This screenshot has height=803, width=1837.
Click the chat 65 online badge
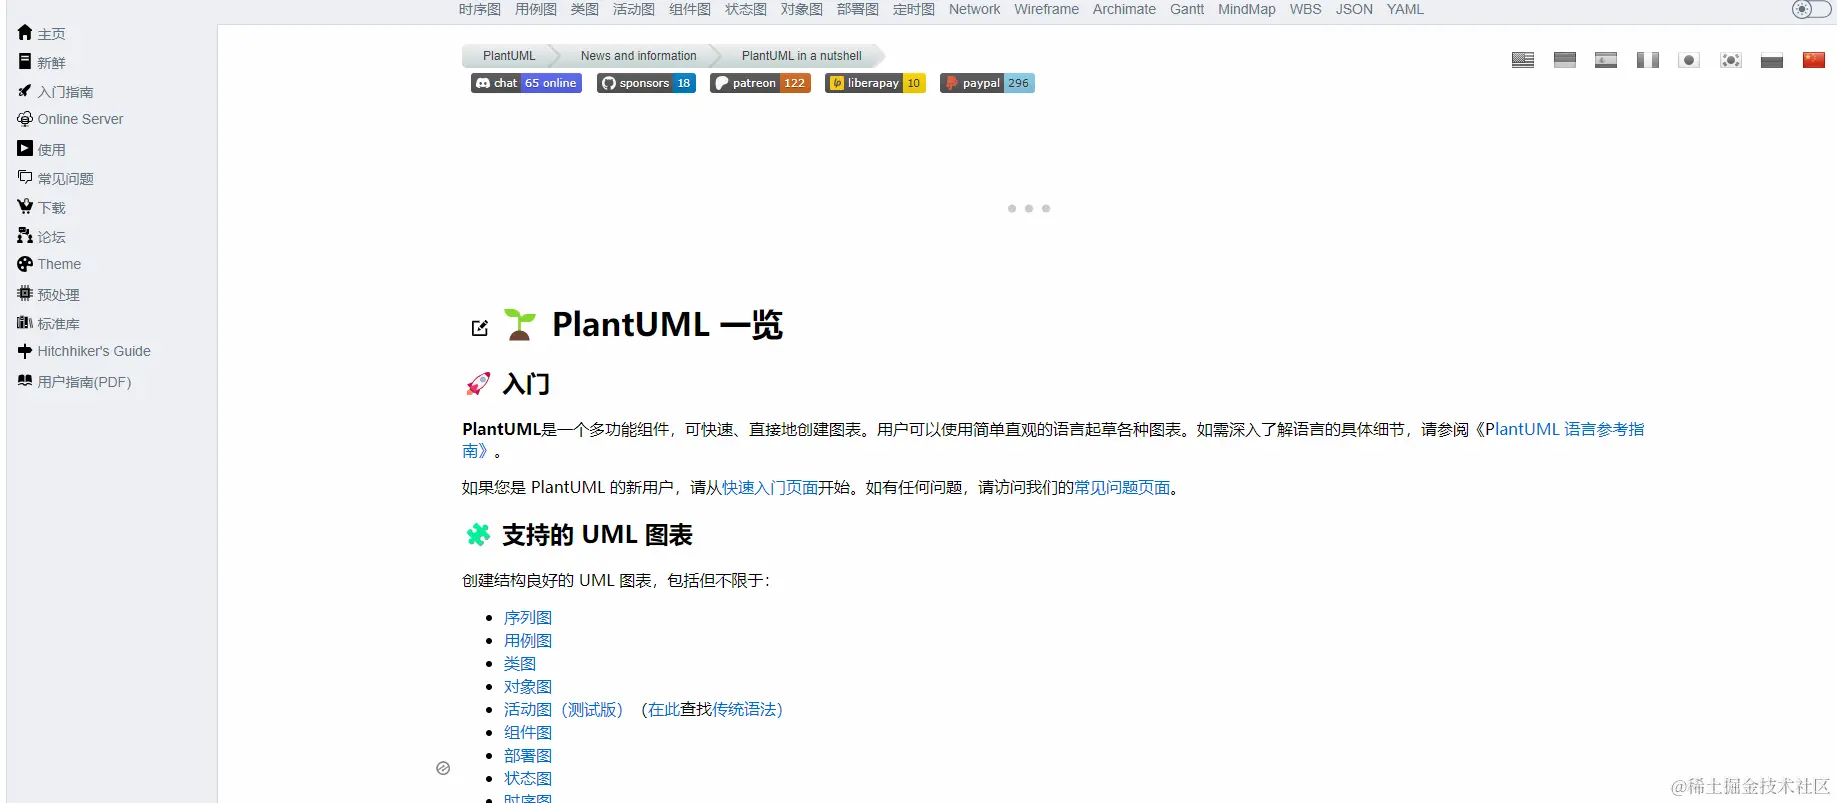526,83
